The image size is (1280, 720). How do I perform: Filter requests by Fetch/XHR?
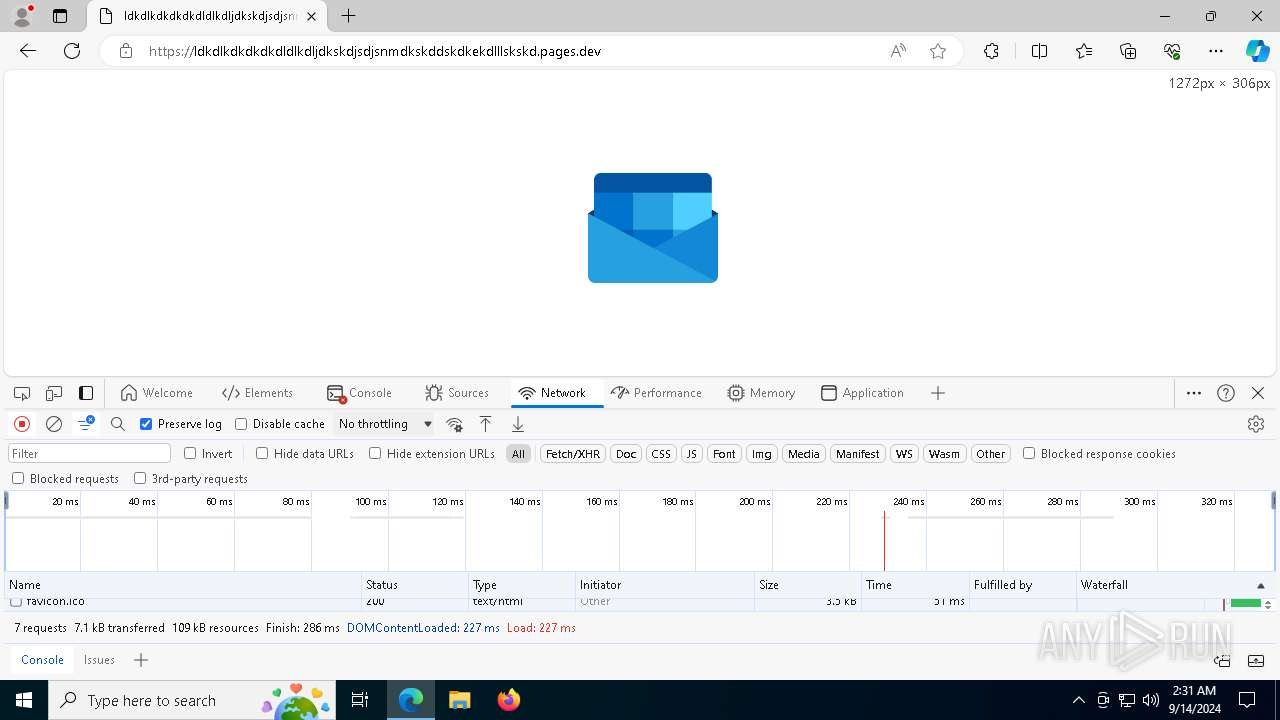(573, 454)
